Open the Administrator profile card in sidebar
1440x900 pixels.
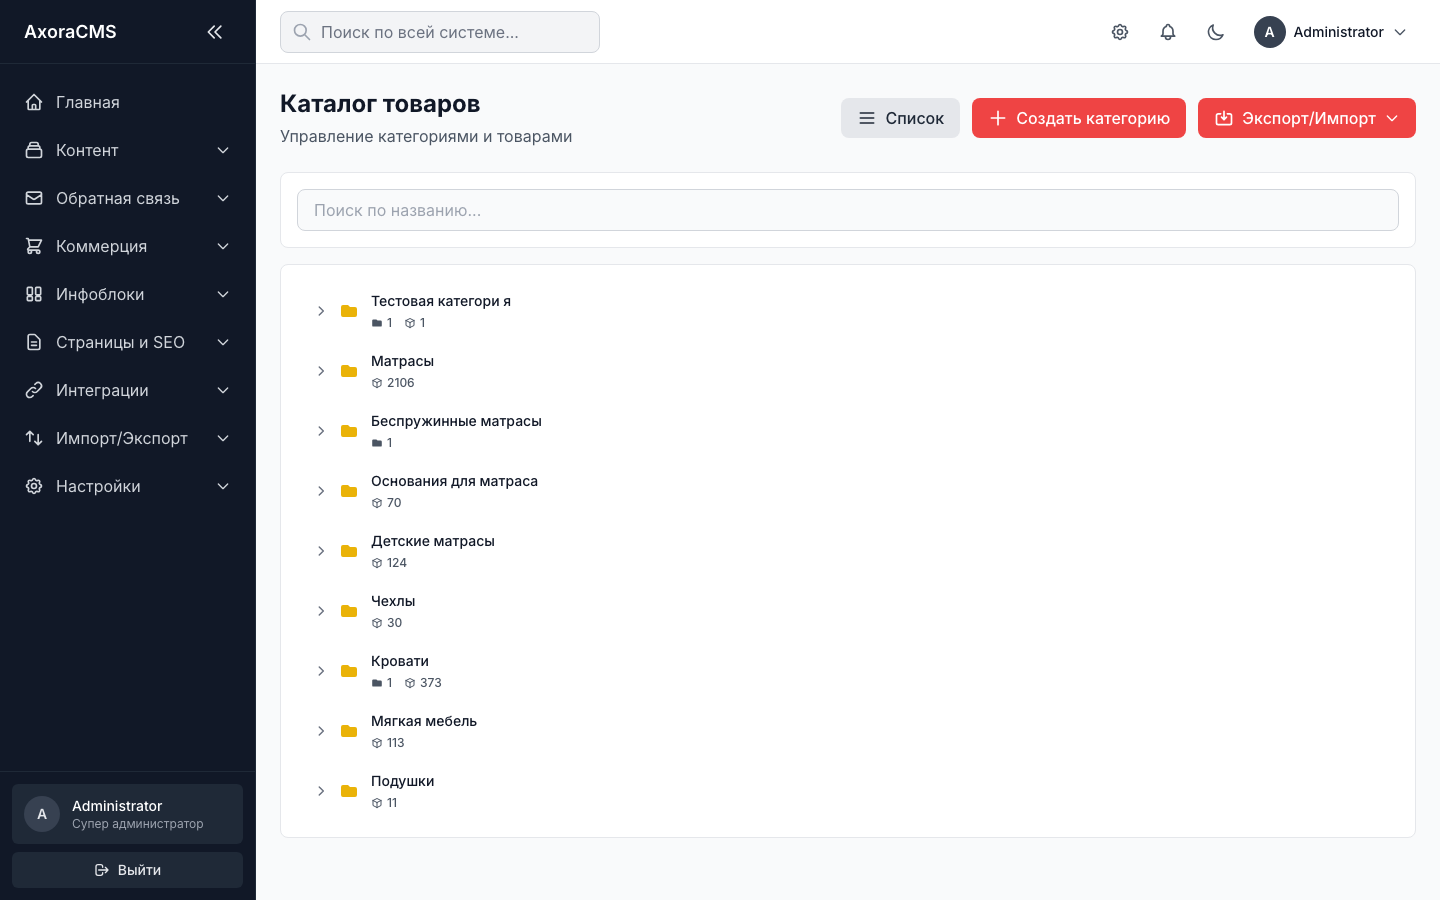128,814
